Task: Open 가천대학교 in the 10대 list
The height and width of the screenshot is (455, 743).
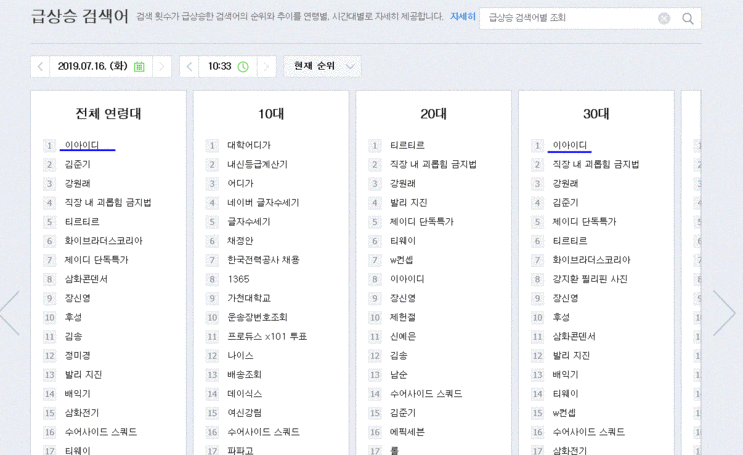Action: point(249,298)
